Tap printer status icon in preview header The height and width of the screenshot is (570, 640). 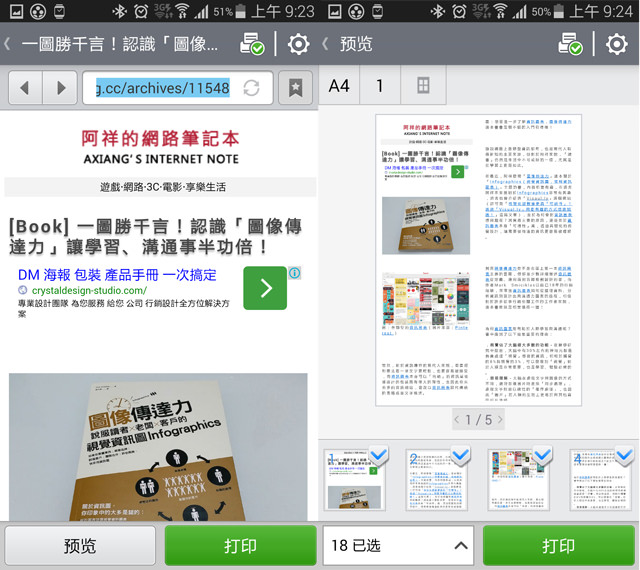click(571, 45)
